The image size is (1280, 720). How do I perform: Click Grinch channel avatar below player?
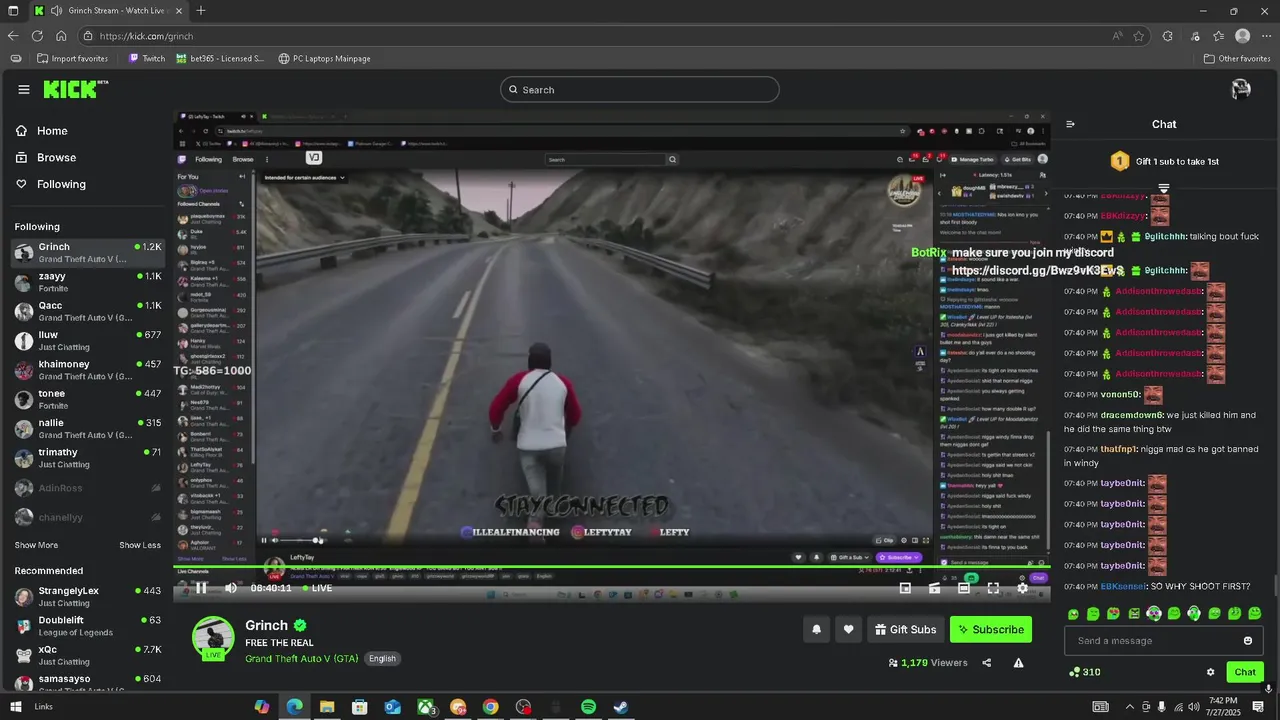click(x=213, y=639)
